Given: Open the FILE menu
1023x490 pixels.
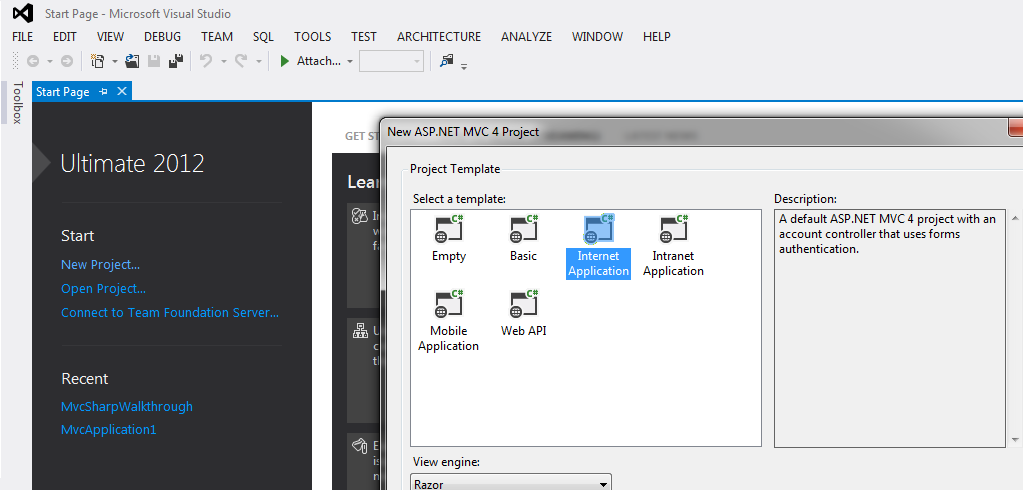Looking at the screenshot, I should [x=22, y=37].
